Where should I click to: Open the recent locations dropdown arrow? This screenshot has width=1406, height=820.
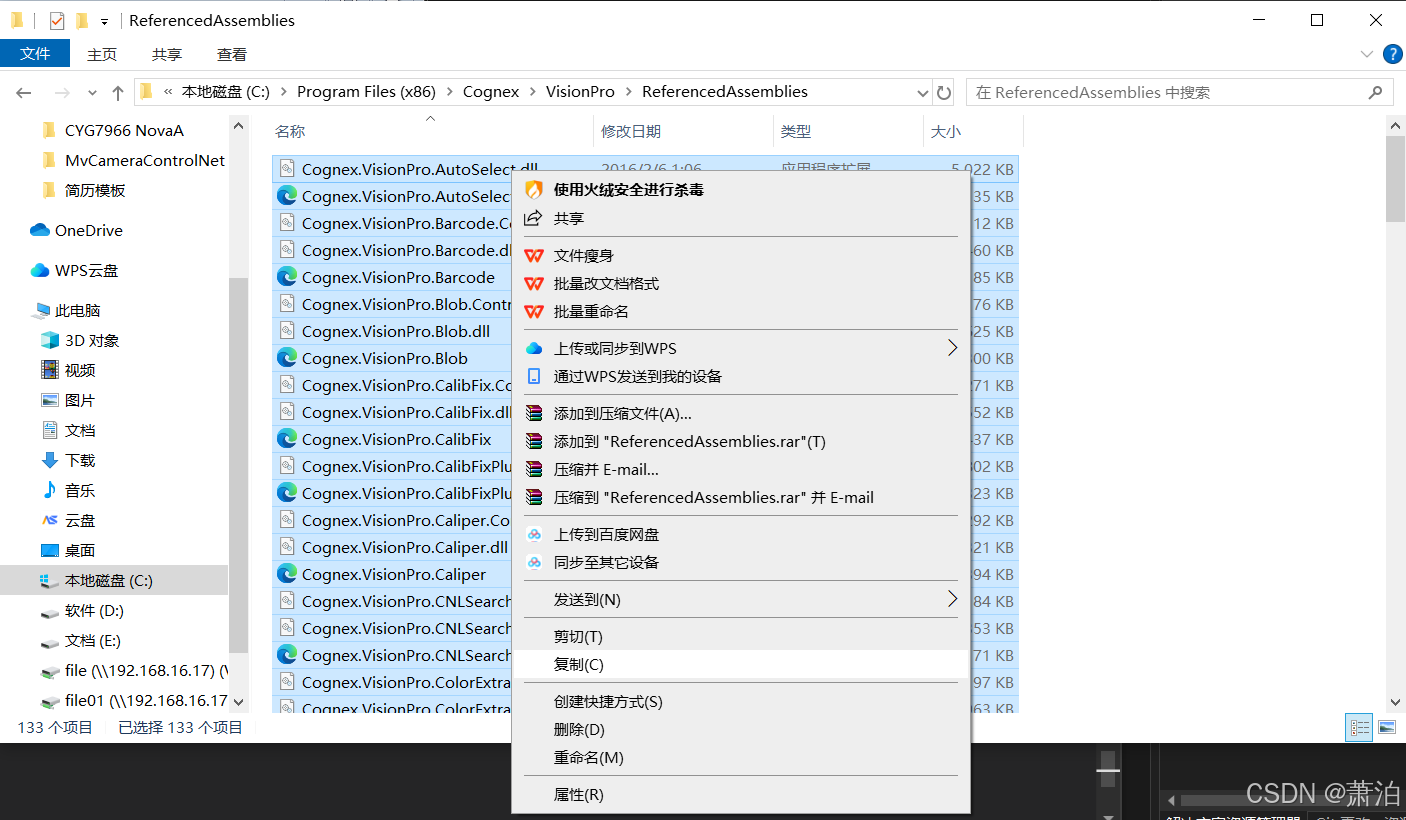pyautogui.click(x=92, y=92)
